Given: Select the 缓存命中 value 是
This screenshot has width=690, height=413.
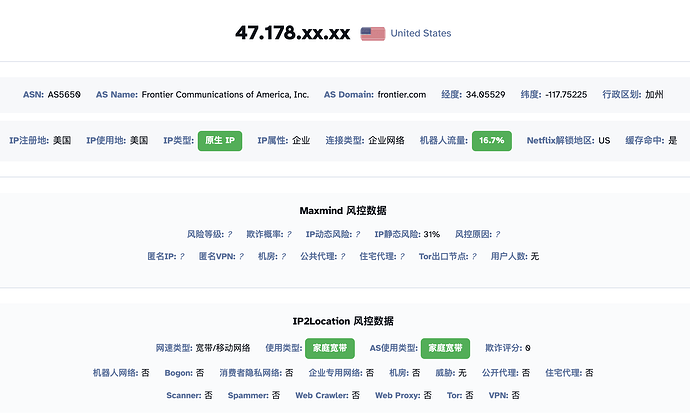Looking at the screenshot, I should tap(672, 141).
